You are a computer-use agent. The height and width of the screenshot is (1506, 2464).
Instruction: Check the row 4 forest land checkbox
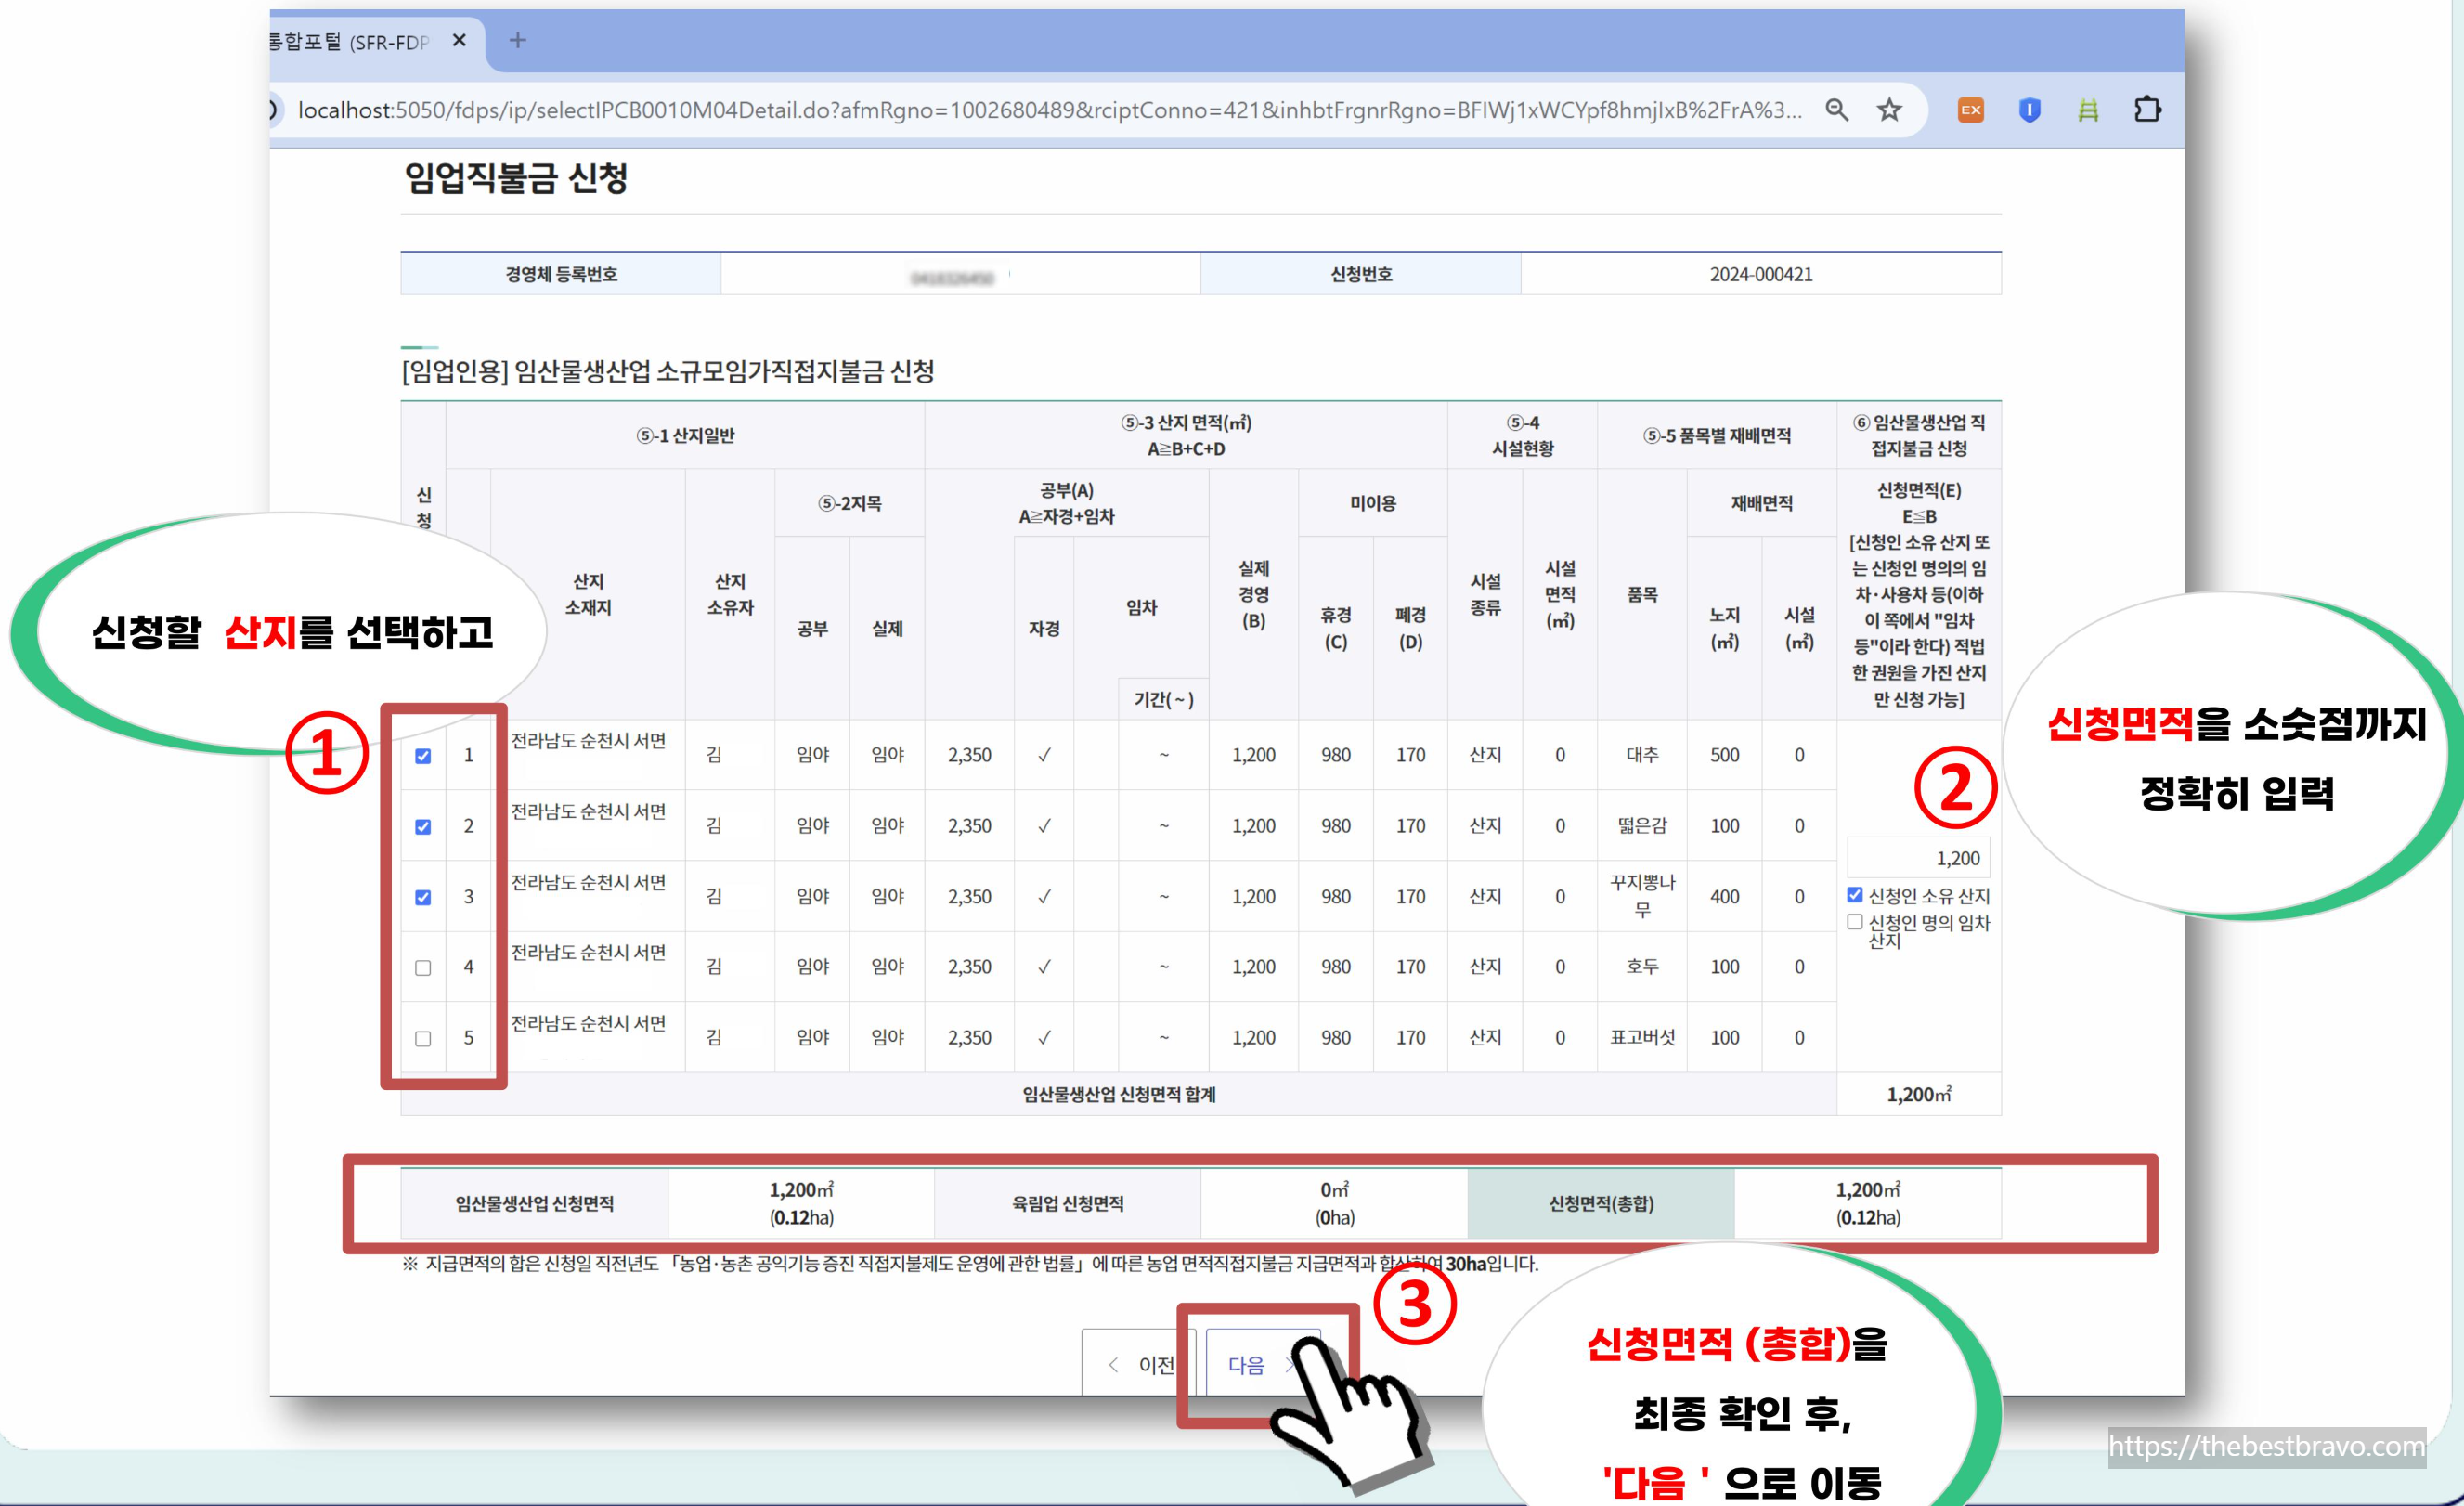coord(423,968)
